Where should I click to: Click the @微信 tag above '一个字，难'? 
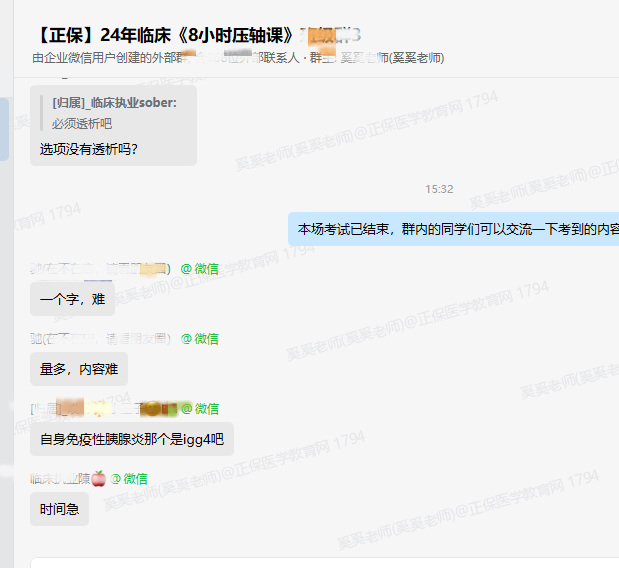click(199, 269)
